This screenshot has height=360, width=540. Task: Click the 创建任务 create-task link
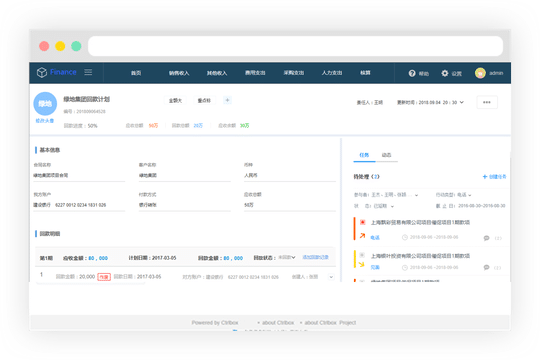[x=495, y=177]
